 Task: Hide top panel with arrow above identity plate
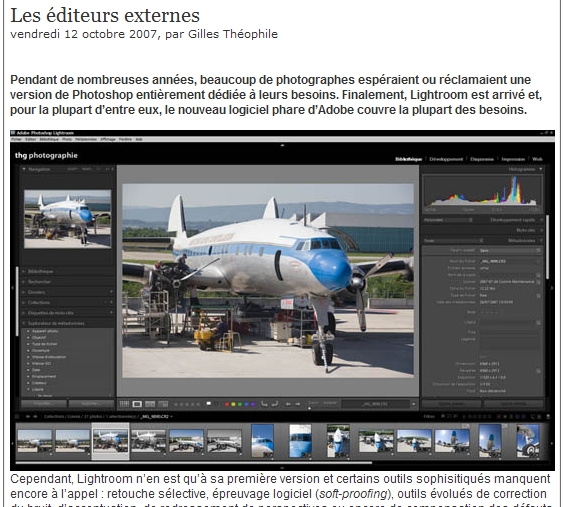click(282, 145)
